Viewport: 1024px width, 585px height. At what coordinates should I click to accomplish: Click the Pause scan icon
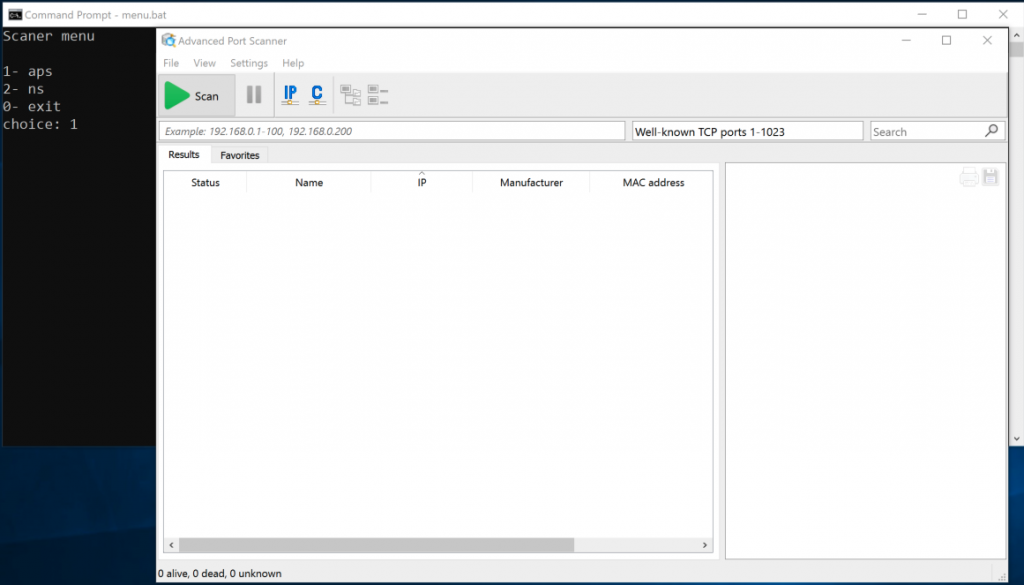(254, 96)
